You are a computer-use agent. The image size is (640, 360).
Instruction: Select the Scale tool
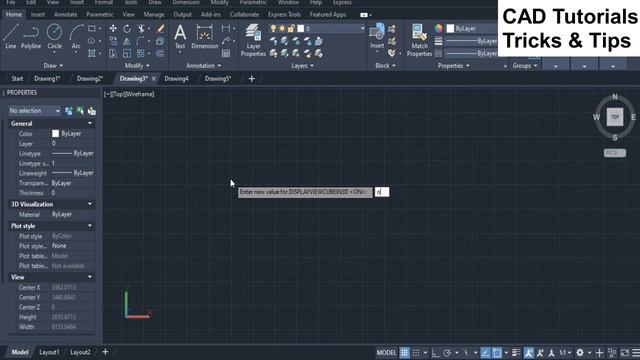127,53
